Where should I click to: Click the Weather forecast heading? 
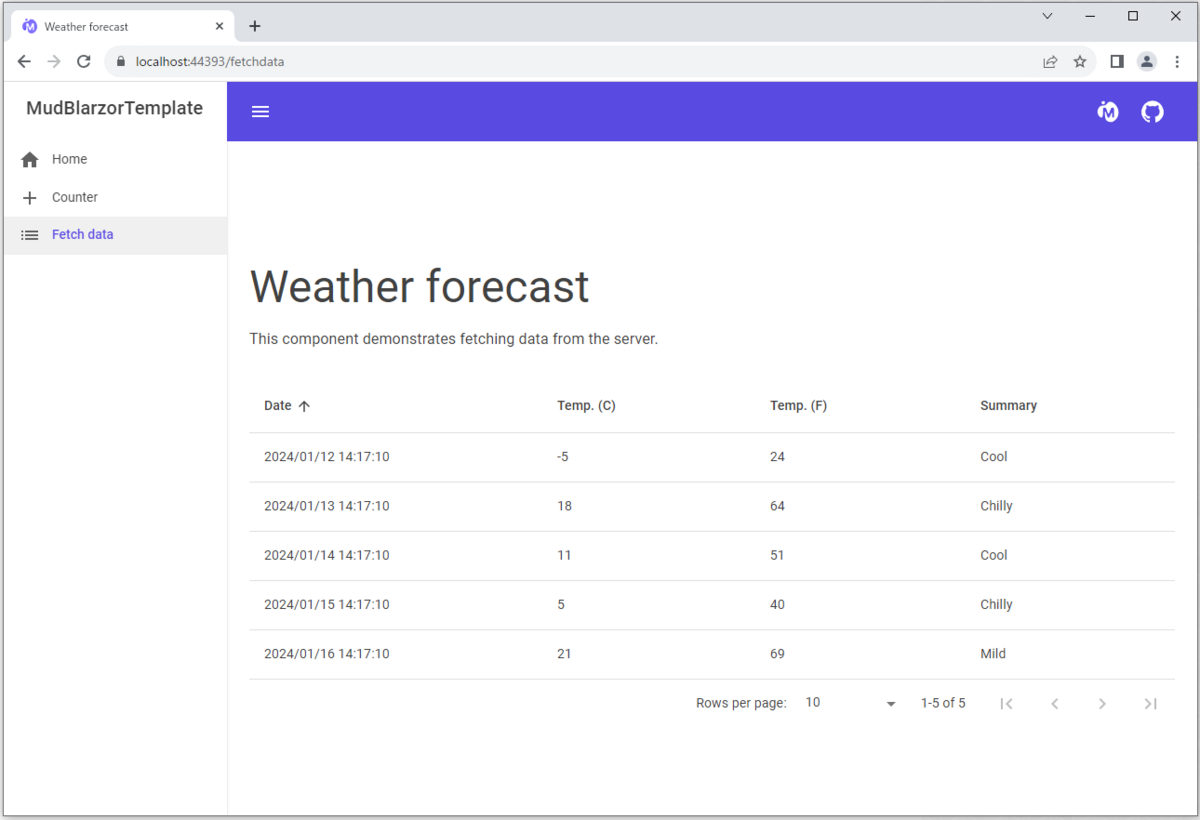419,287
